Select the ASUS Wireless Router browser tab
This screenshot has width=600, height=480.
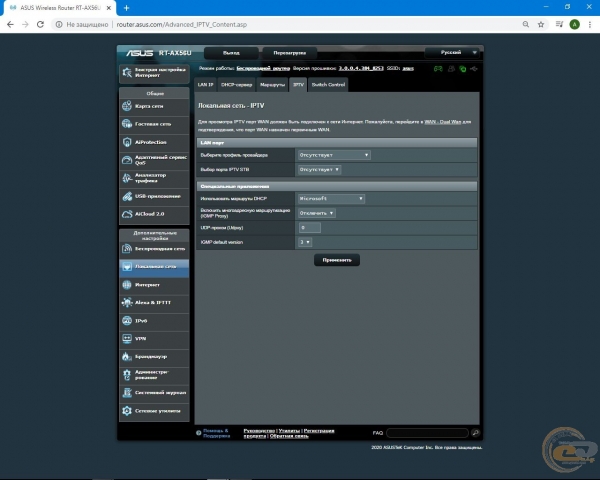(59, 8)
